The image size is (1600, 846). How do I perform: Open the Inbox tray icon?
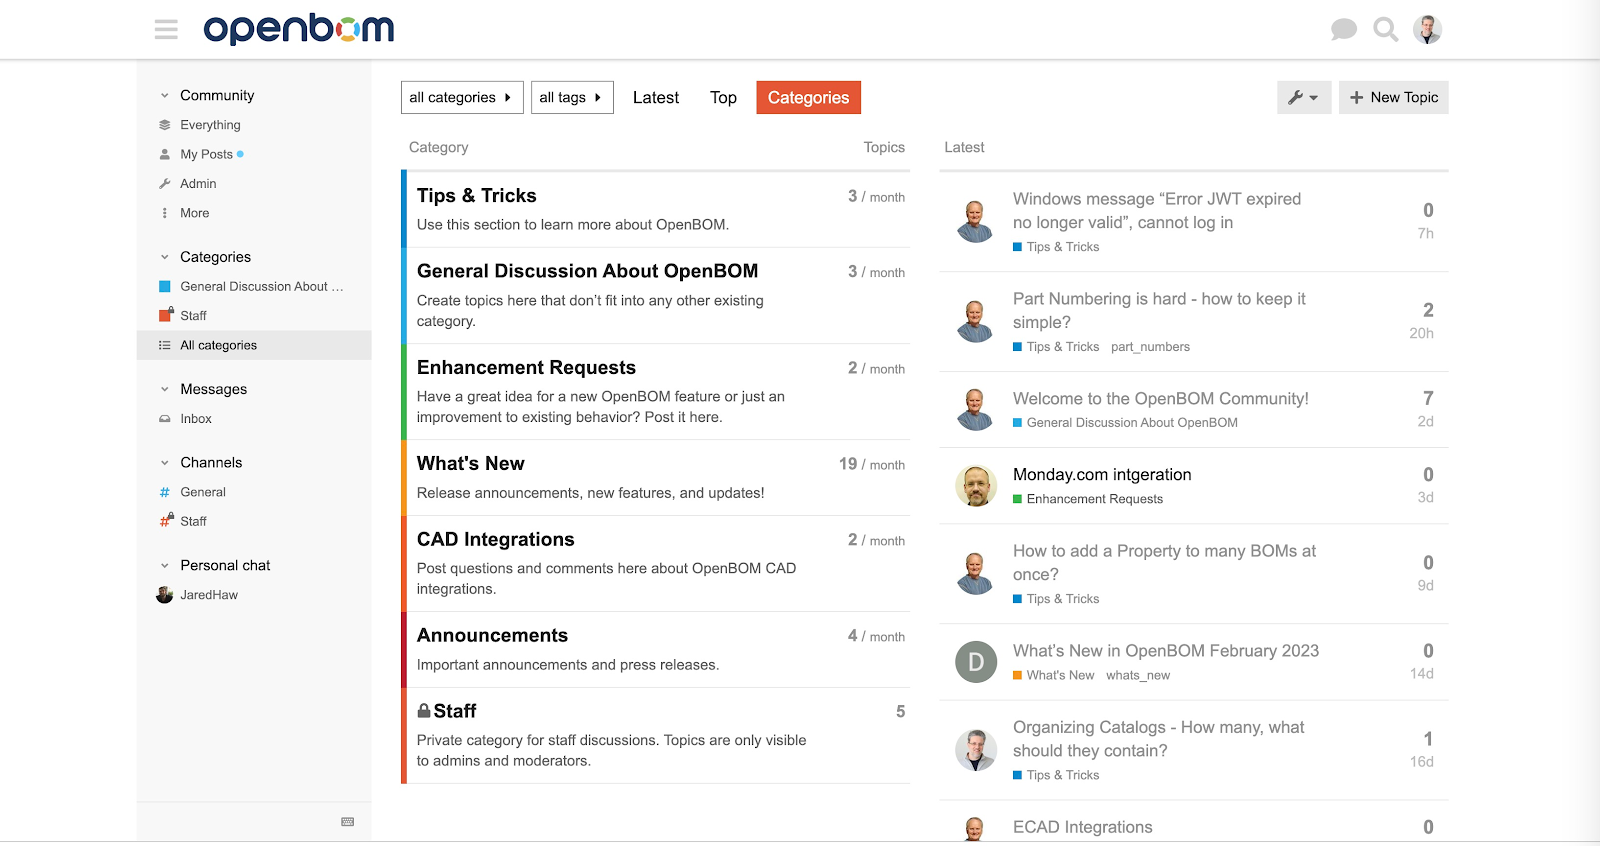pos(165,419)
